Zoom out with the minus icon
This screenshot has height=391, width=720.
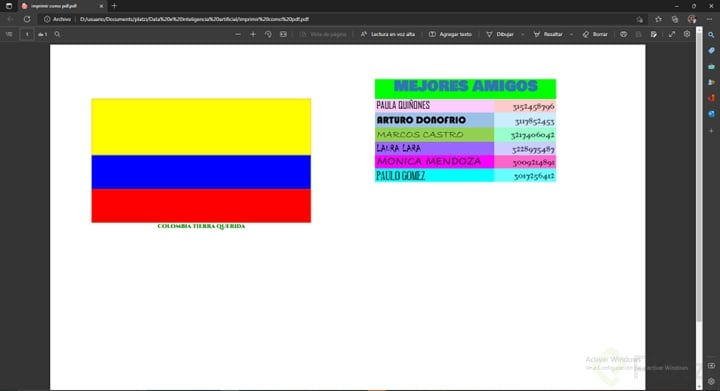[238, 34]
